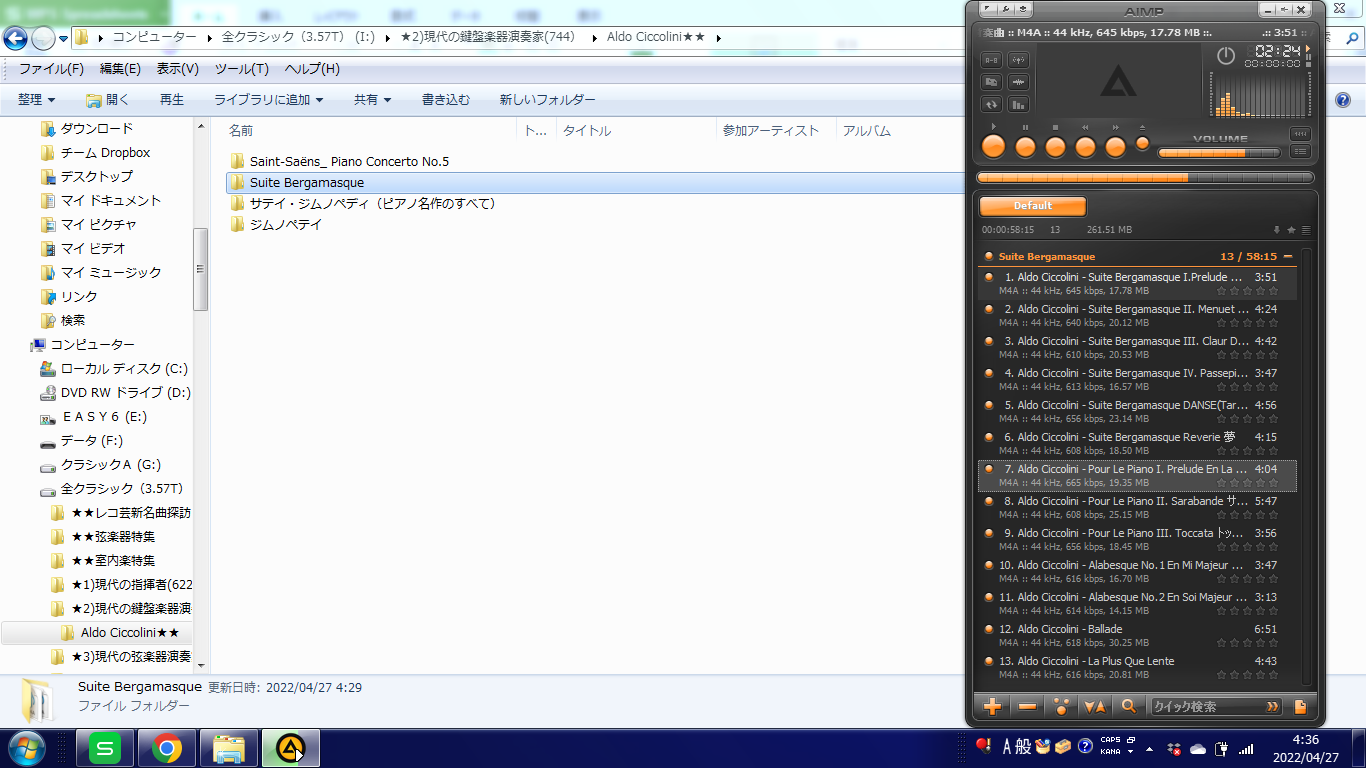
Task: Pause playback in AIMP
Action: (x=1025, y=146)
